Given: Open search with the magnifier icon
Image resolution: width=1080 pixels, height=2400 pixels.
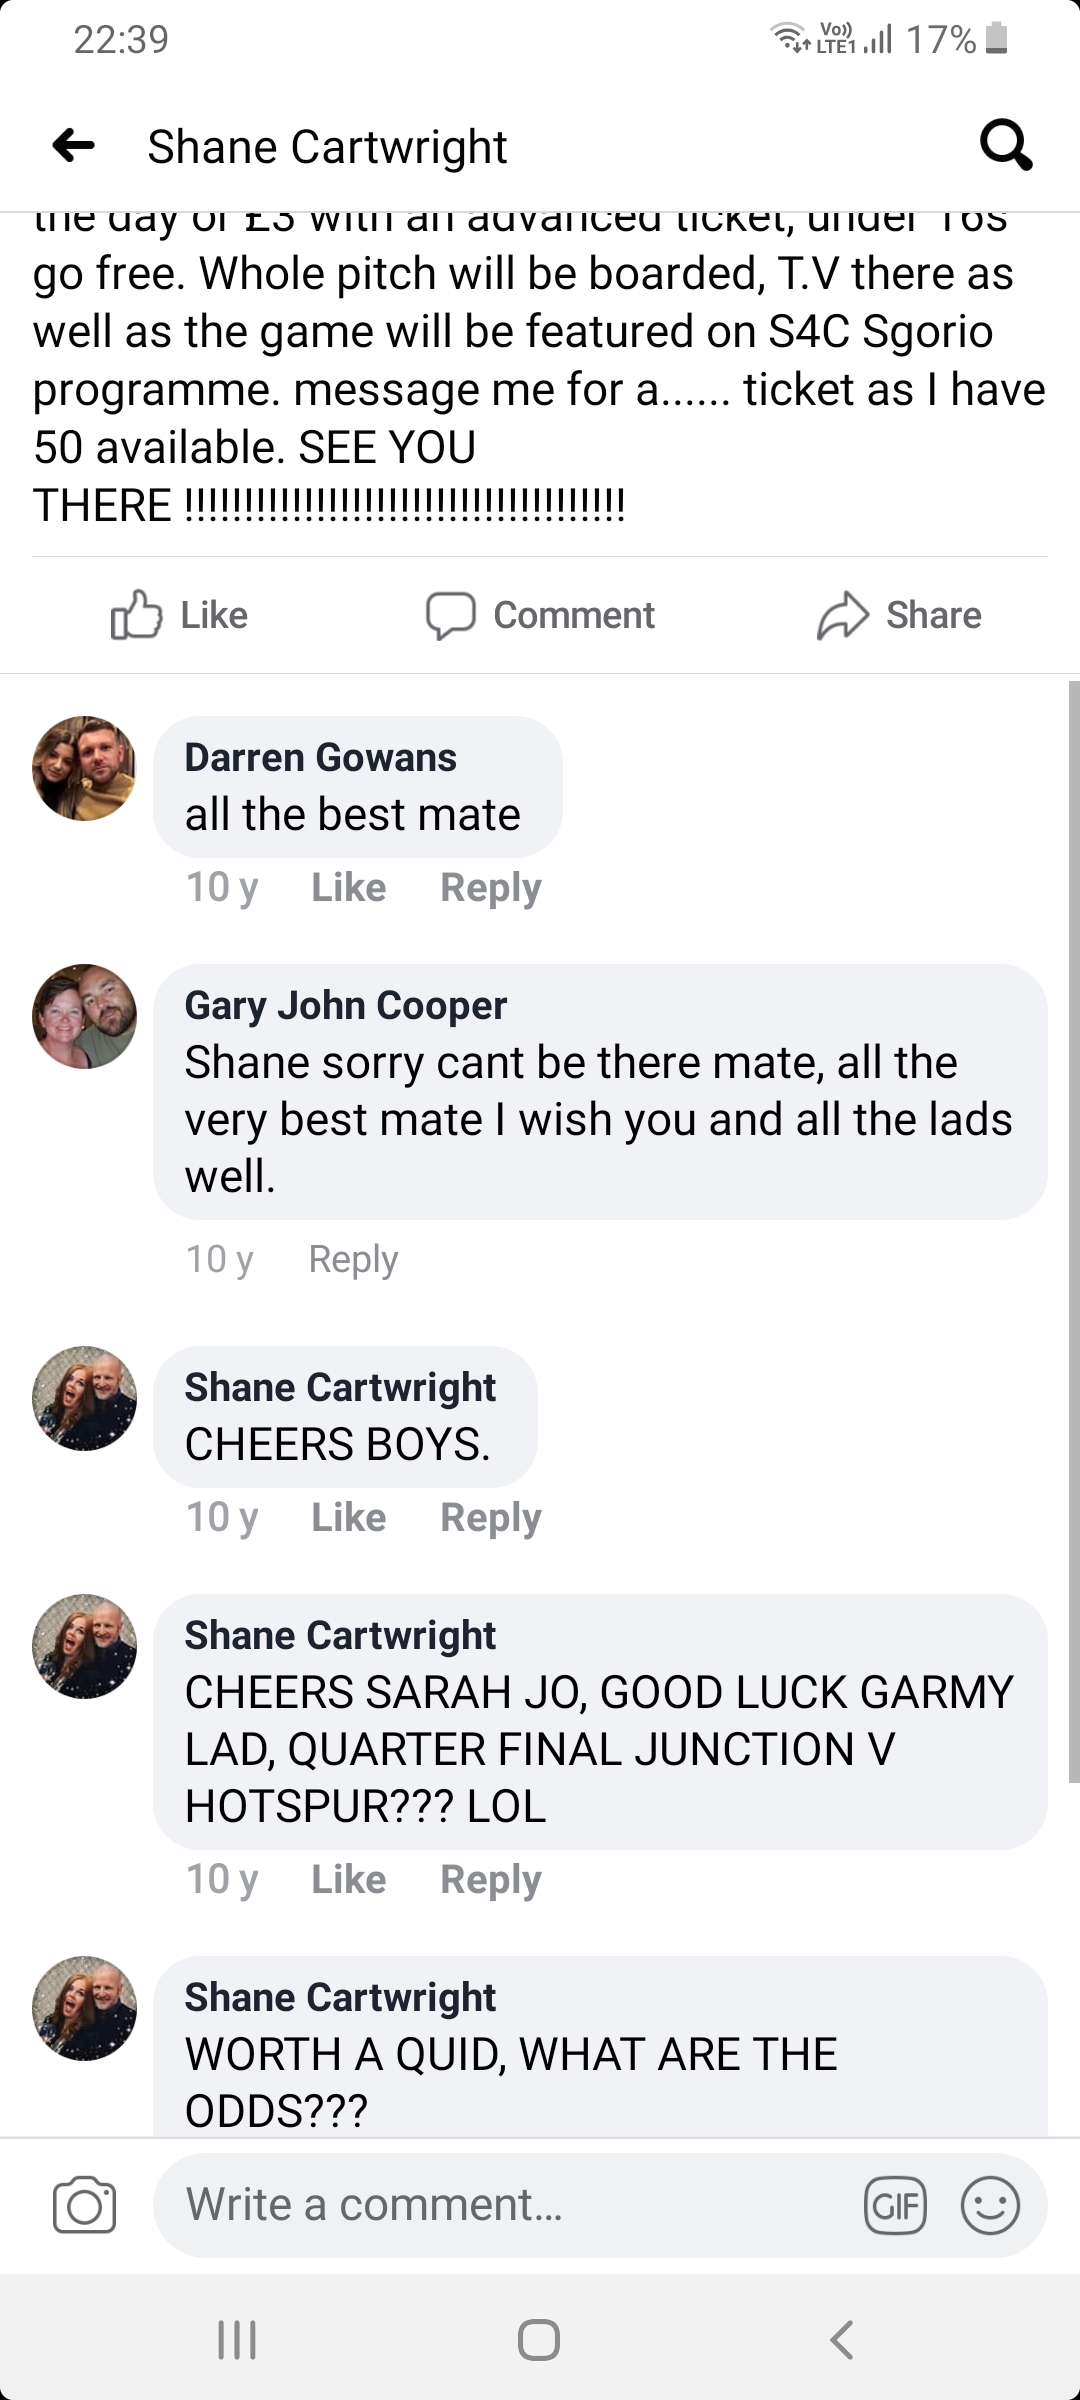Looking at the screenshot, I should pyautogui.click(x=1005, y=146).
